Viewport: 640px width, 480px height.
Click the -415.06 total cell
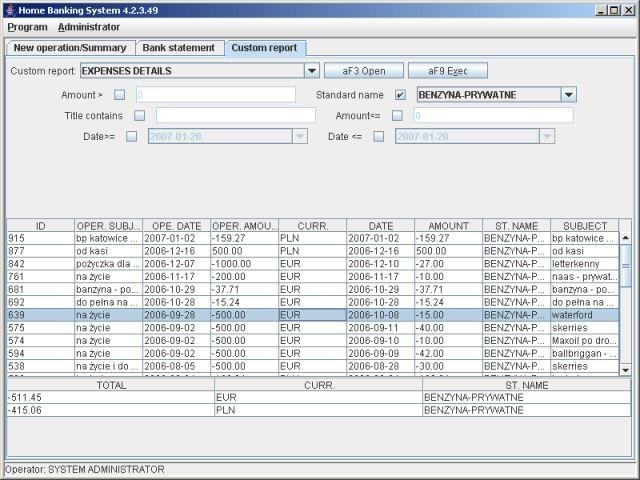click(x=111, y=410)
